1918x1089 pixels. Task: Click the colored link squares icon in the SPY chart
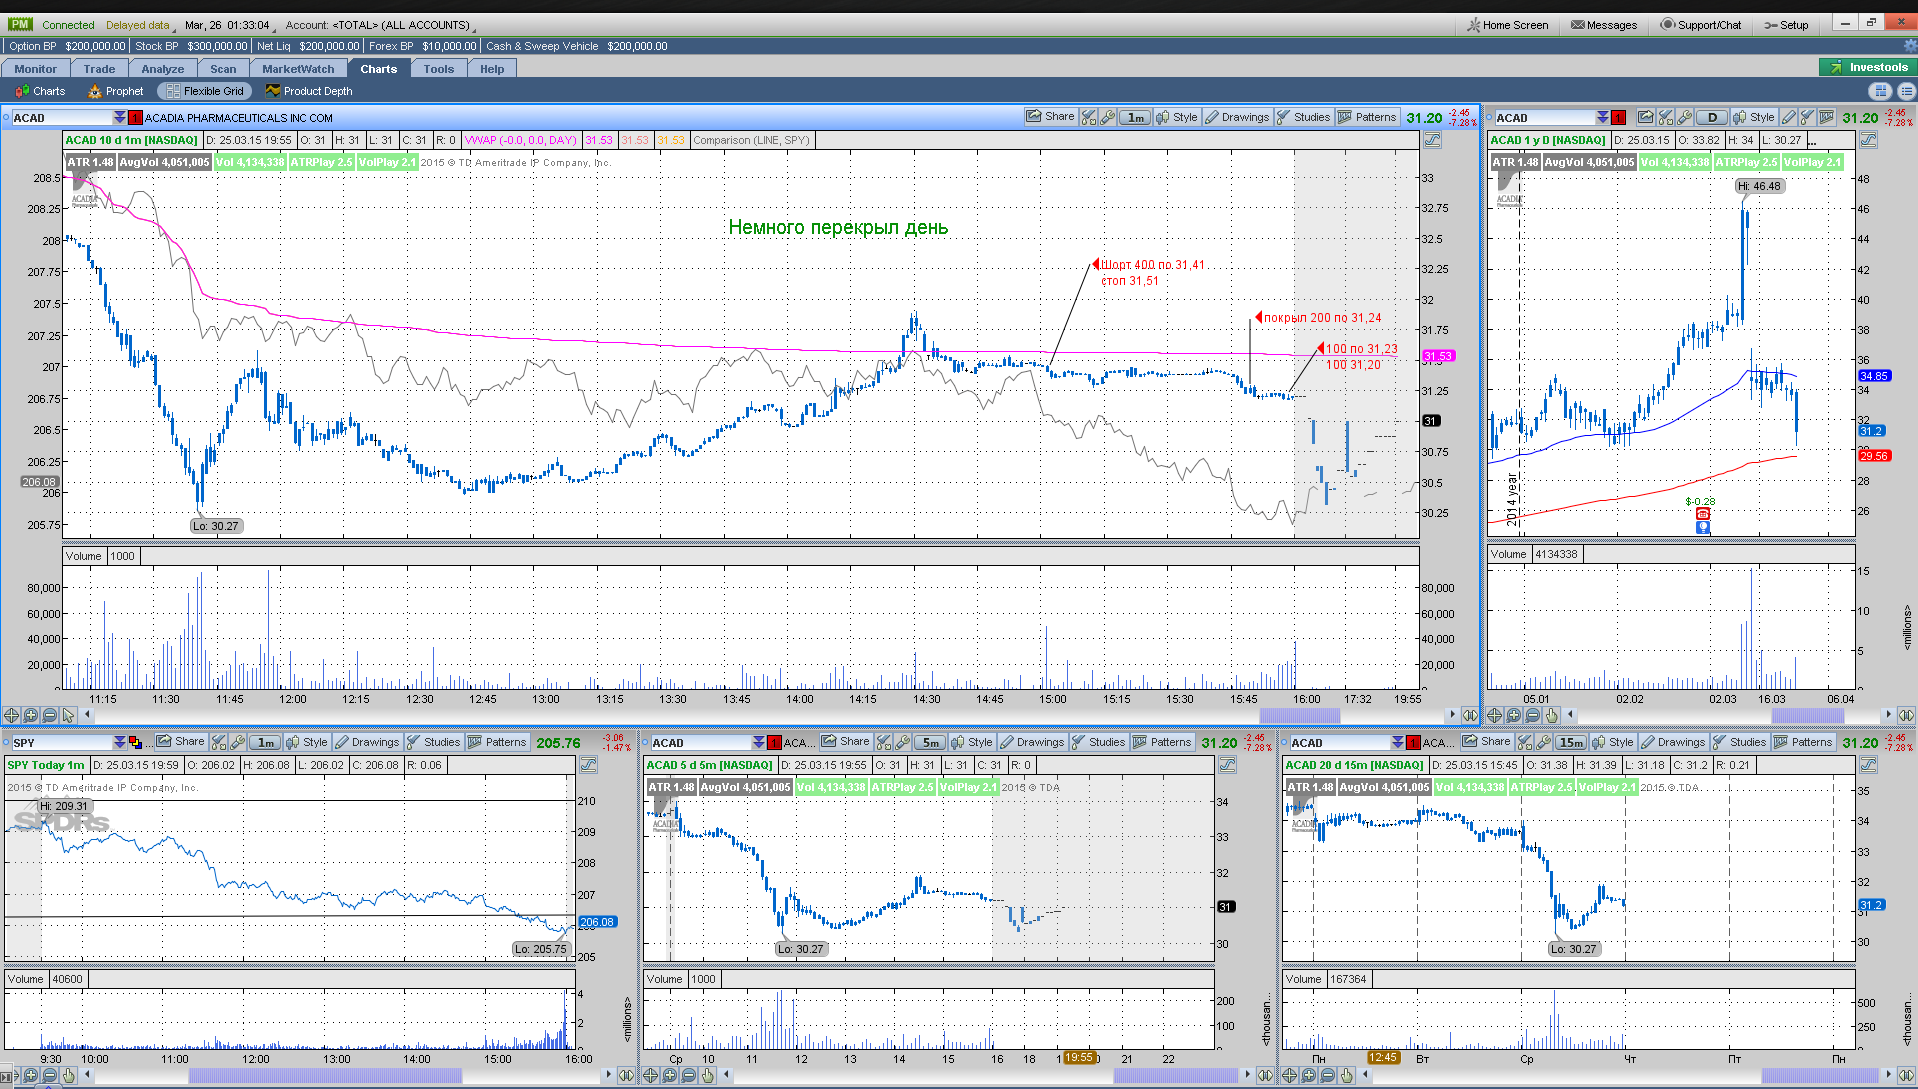135,742
